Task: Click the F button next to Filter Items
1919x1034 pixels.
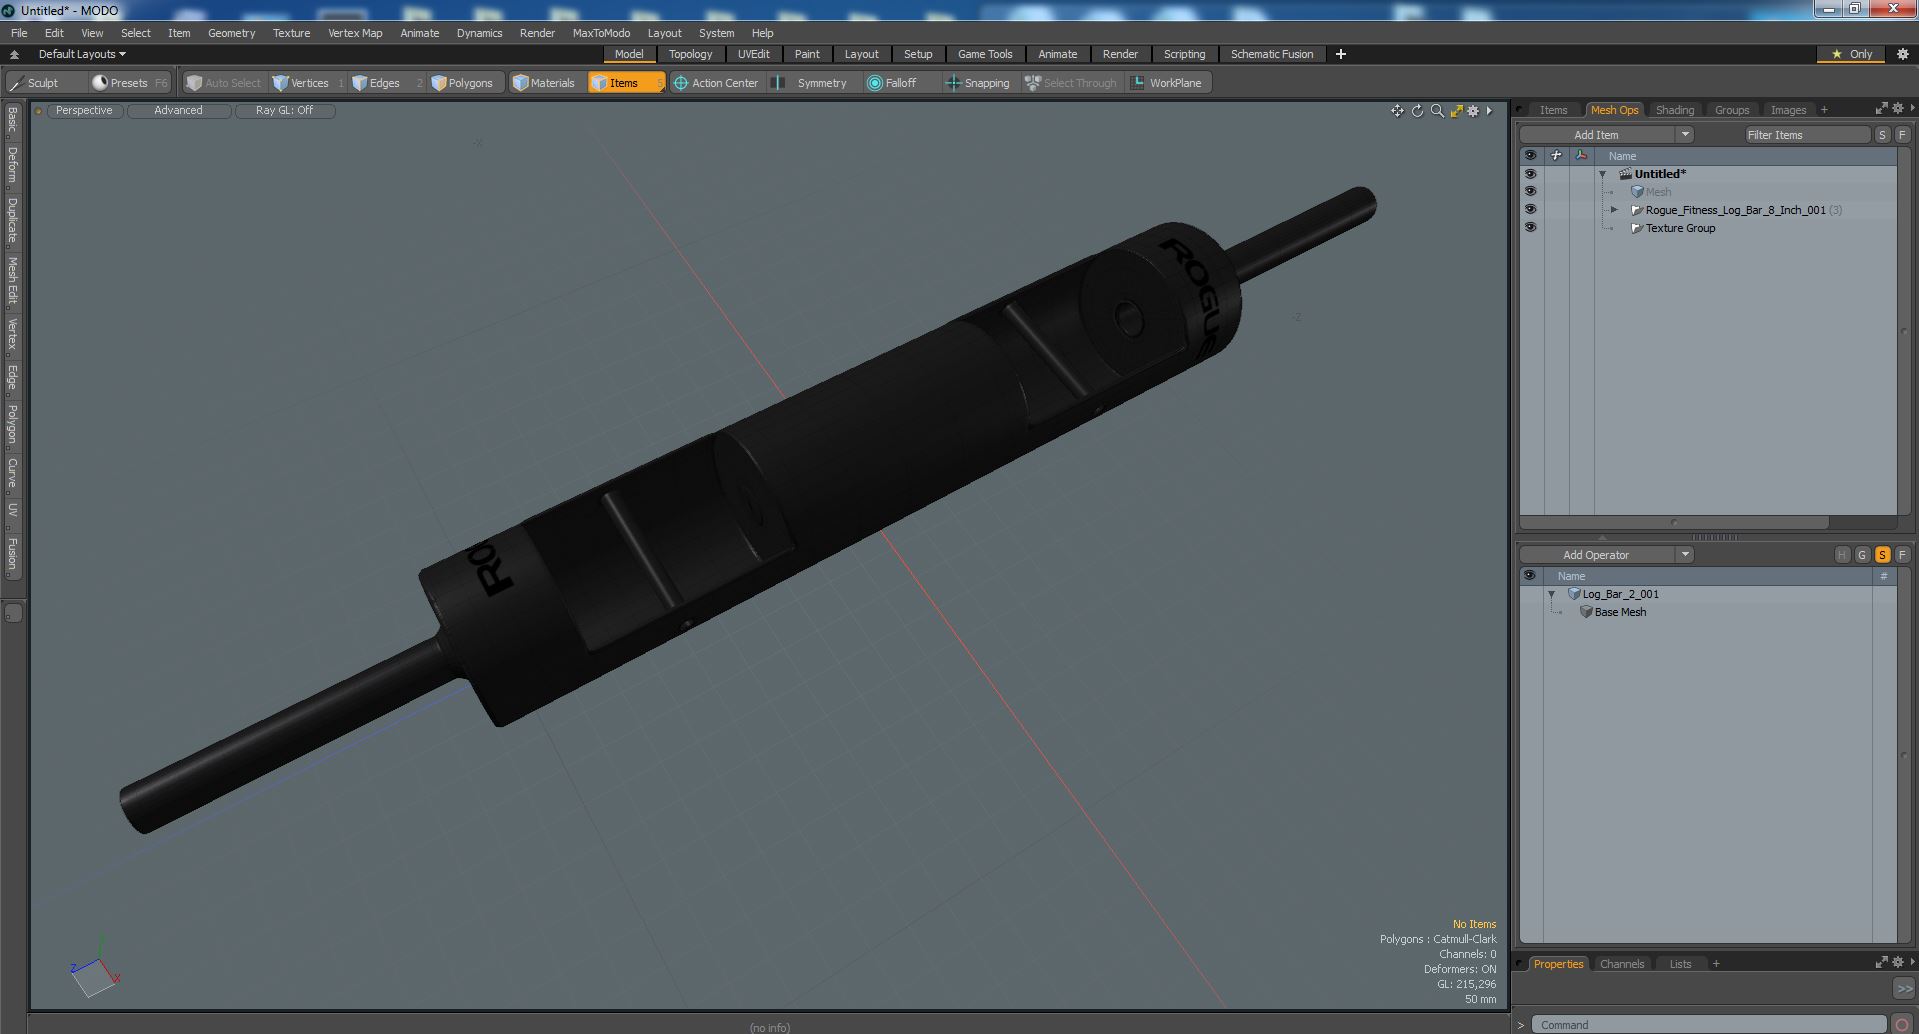Action: pyautogui.click(x=1902, y=135)
